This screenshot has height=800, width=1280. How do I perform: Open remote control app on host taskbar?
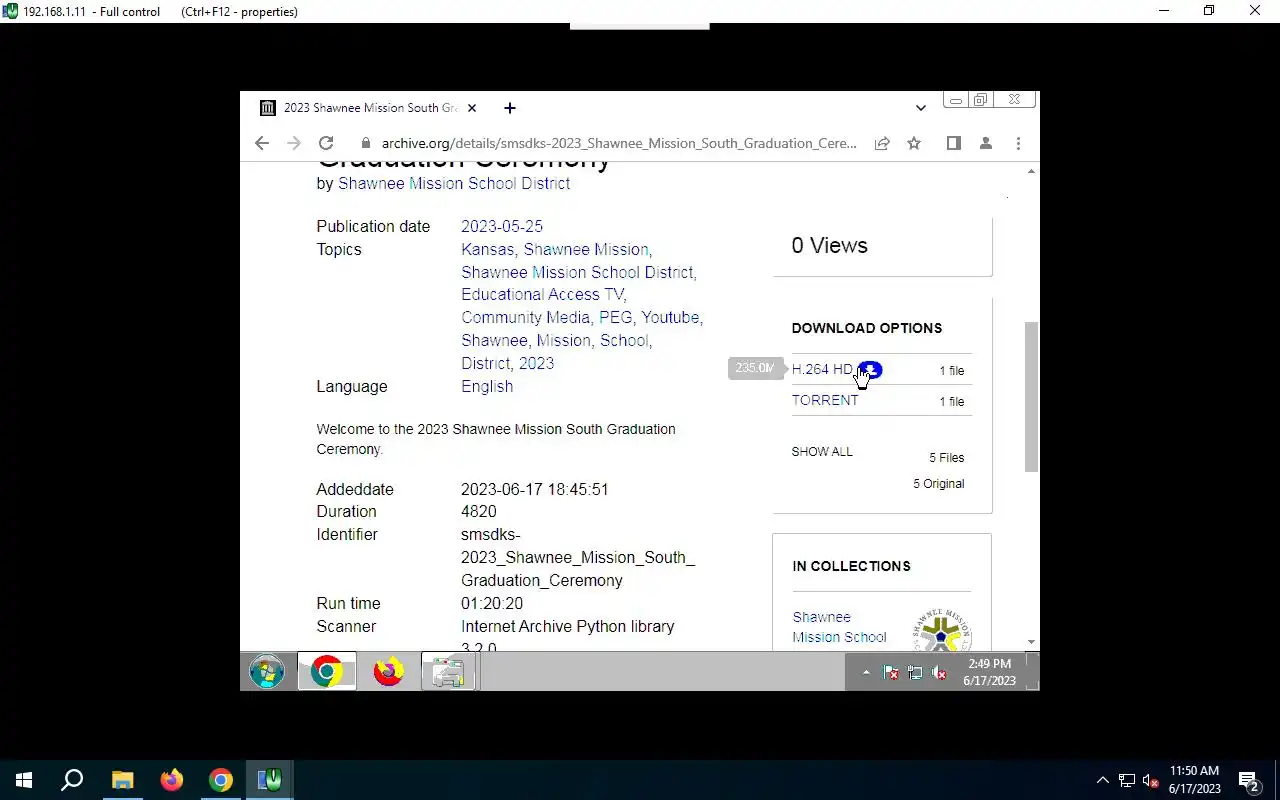(270, 780)
